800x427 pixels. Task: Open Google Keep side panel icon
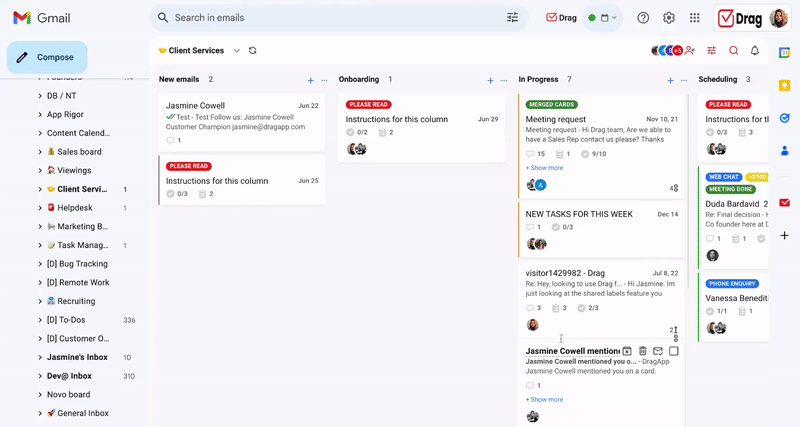pyautogui.click(x=784, y=85)
